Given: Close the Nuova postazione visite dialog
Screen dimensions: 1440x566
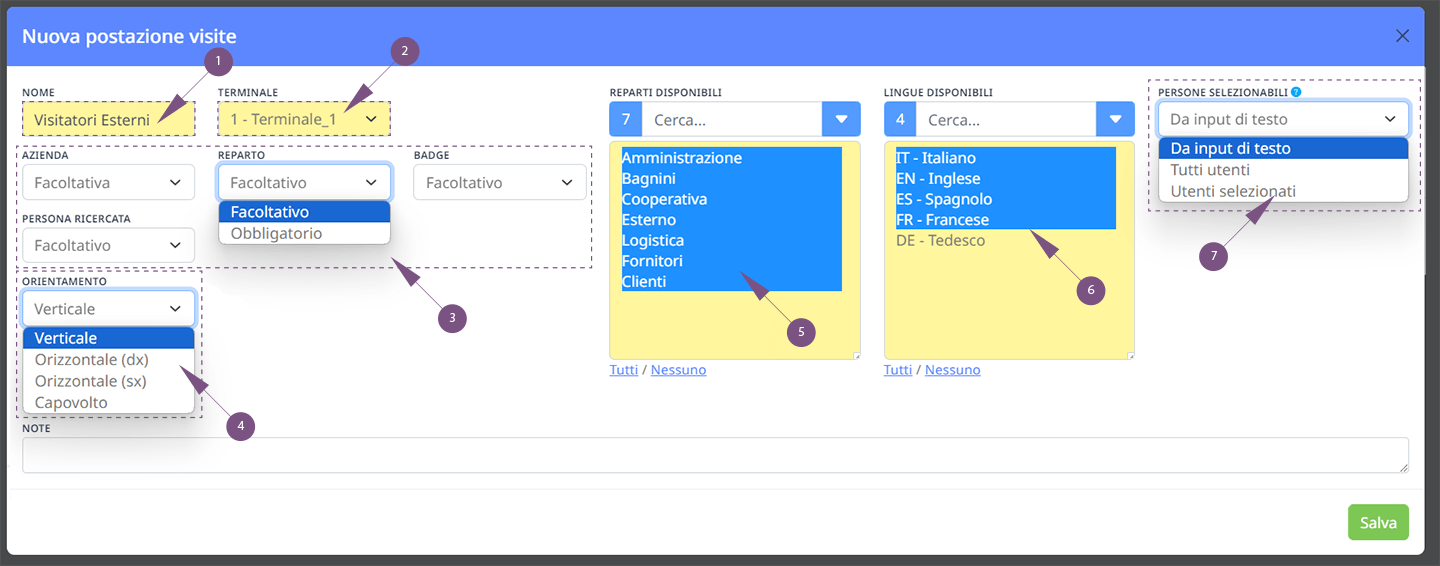Looking at the screenshot, I should (1402, 36).
